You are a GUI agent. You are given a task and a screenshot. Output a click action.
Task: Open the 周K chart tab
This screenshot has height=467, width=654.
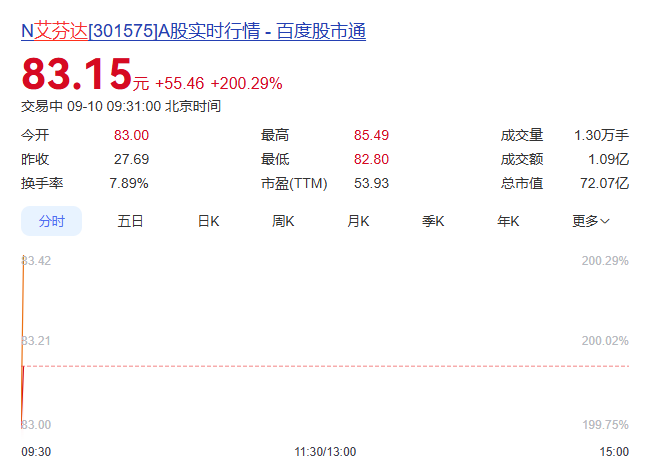pos(283,221)
